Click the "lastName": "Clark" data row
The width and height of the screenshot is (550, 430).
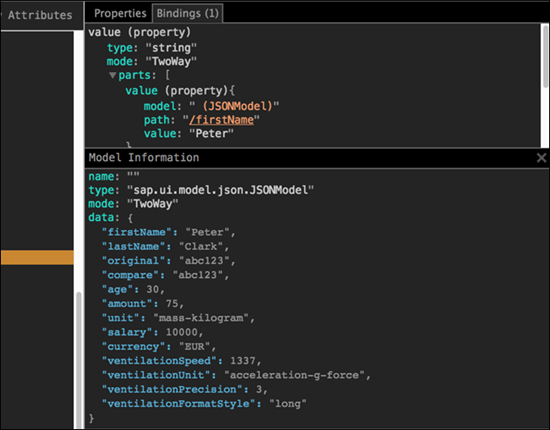point(165,247)
